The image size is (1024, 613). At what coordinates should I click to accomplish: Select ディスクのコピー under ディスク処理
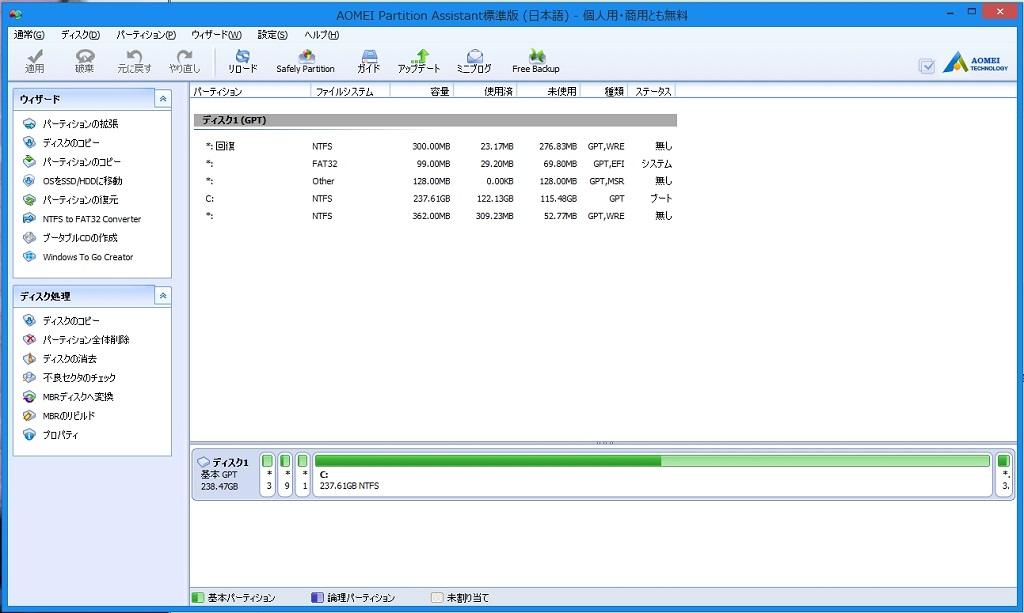(x=61, y=321)
